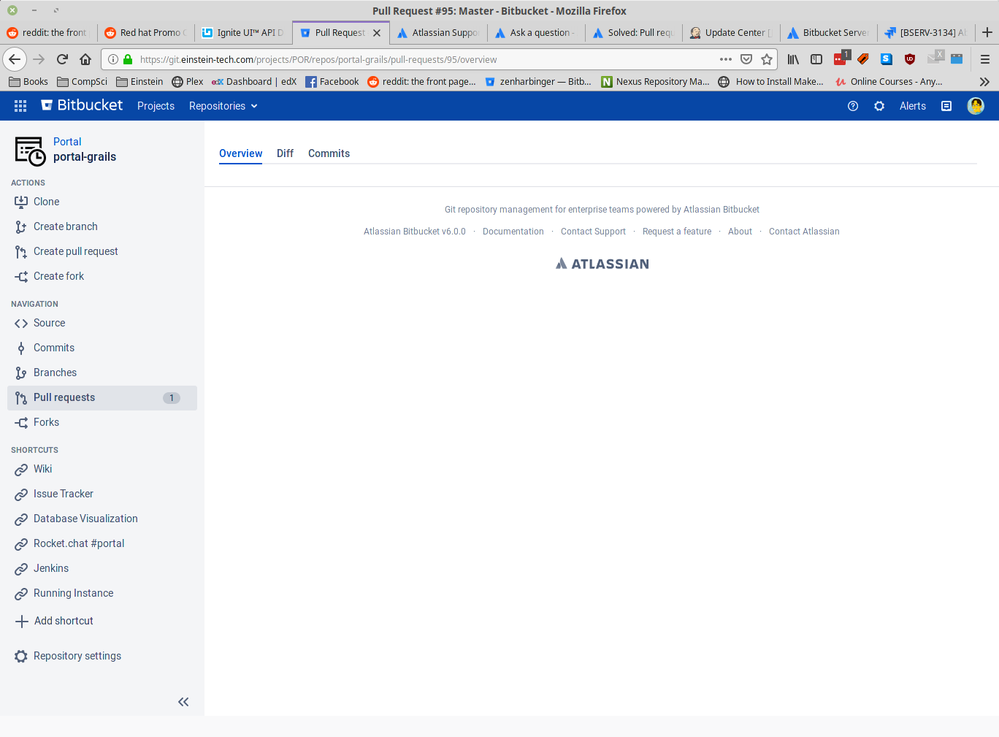Select the Overview tab
The width and height of the screenshot is (999, 737).
pos(240,153)
